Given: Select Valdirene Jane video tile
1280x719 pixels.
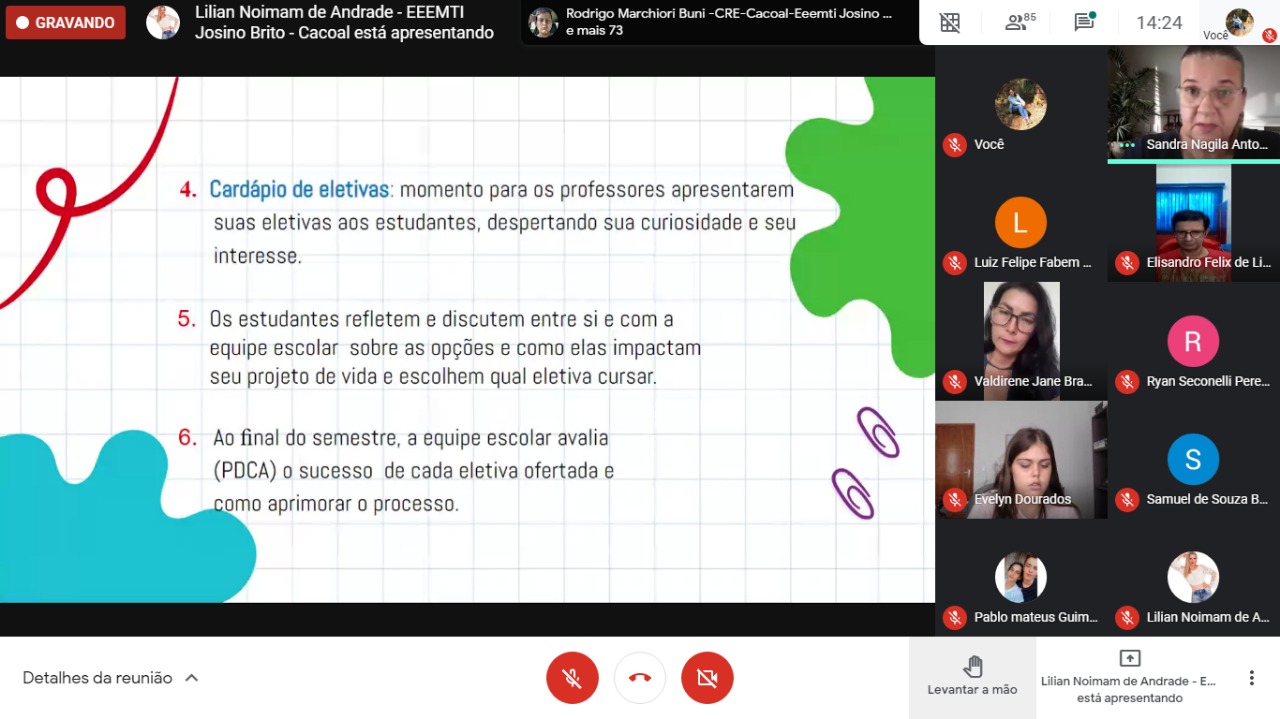Looking at the screenshot, I should [1021, 341].
